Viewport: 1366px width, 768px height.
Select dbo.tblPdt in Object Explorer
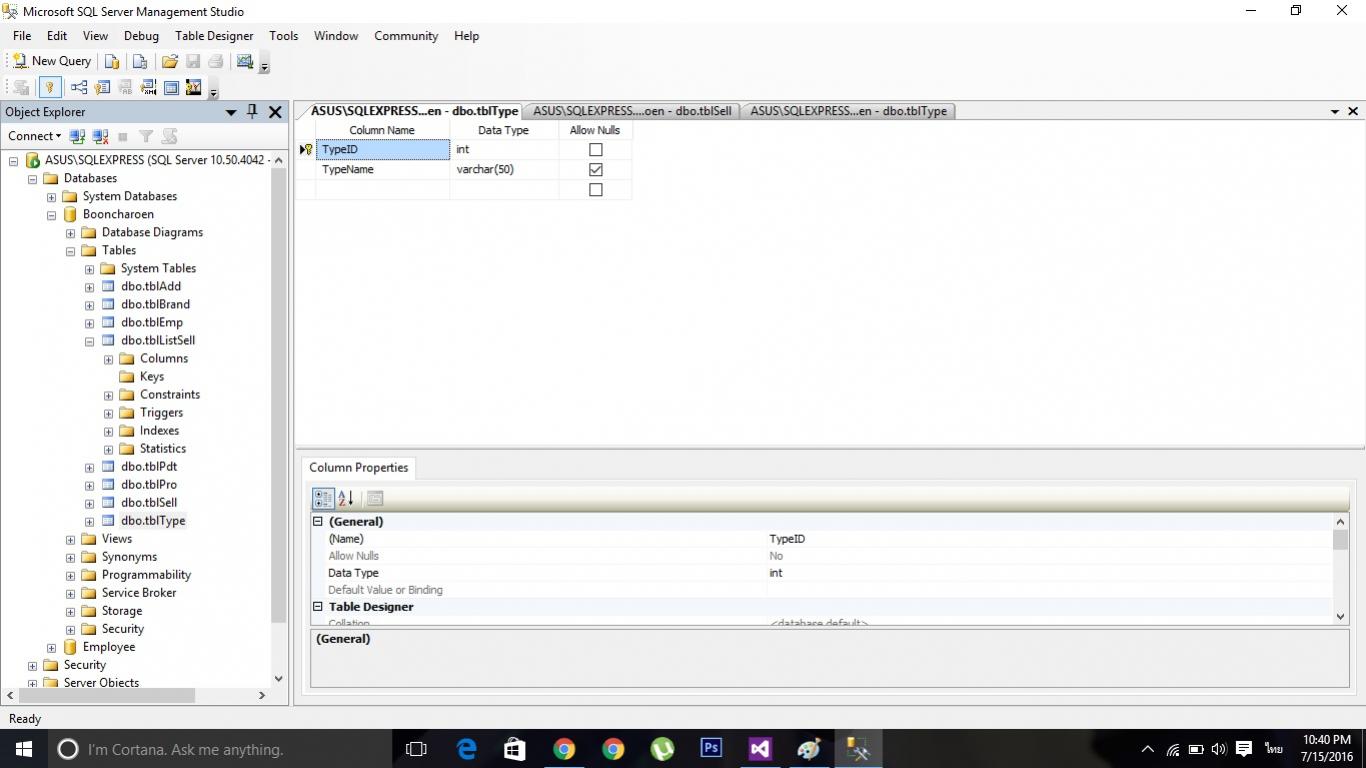pos(149,467)
